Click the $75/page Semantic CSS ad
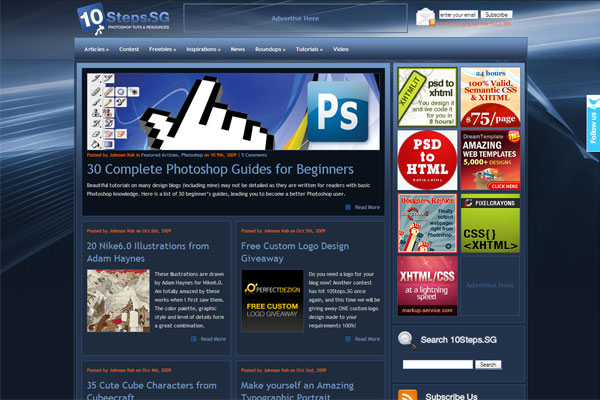600x400 pixels. tap(490, 97)
